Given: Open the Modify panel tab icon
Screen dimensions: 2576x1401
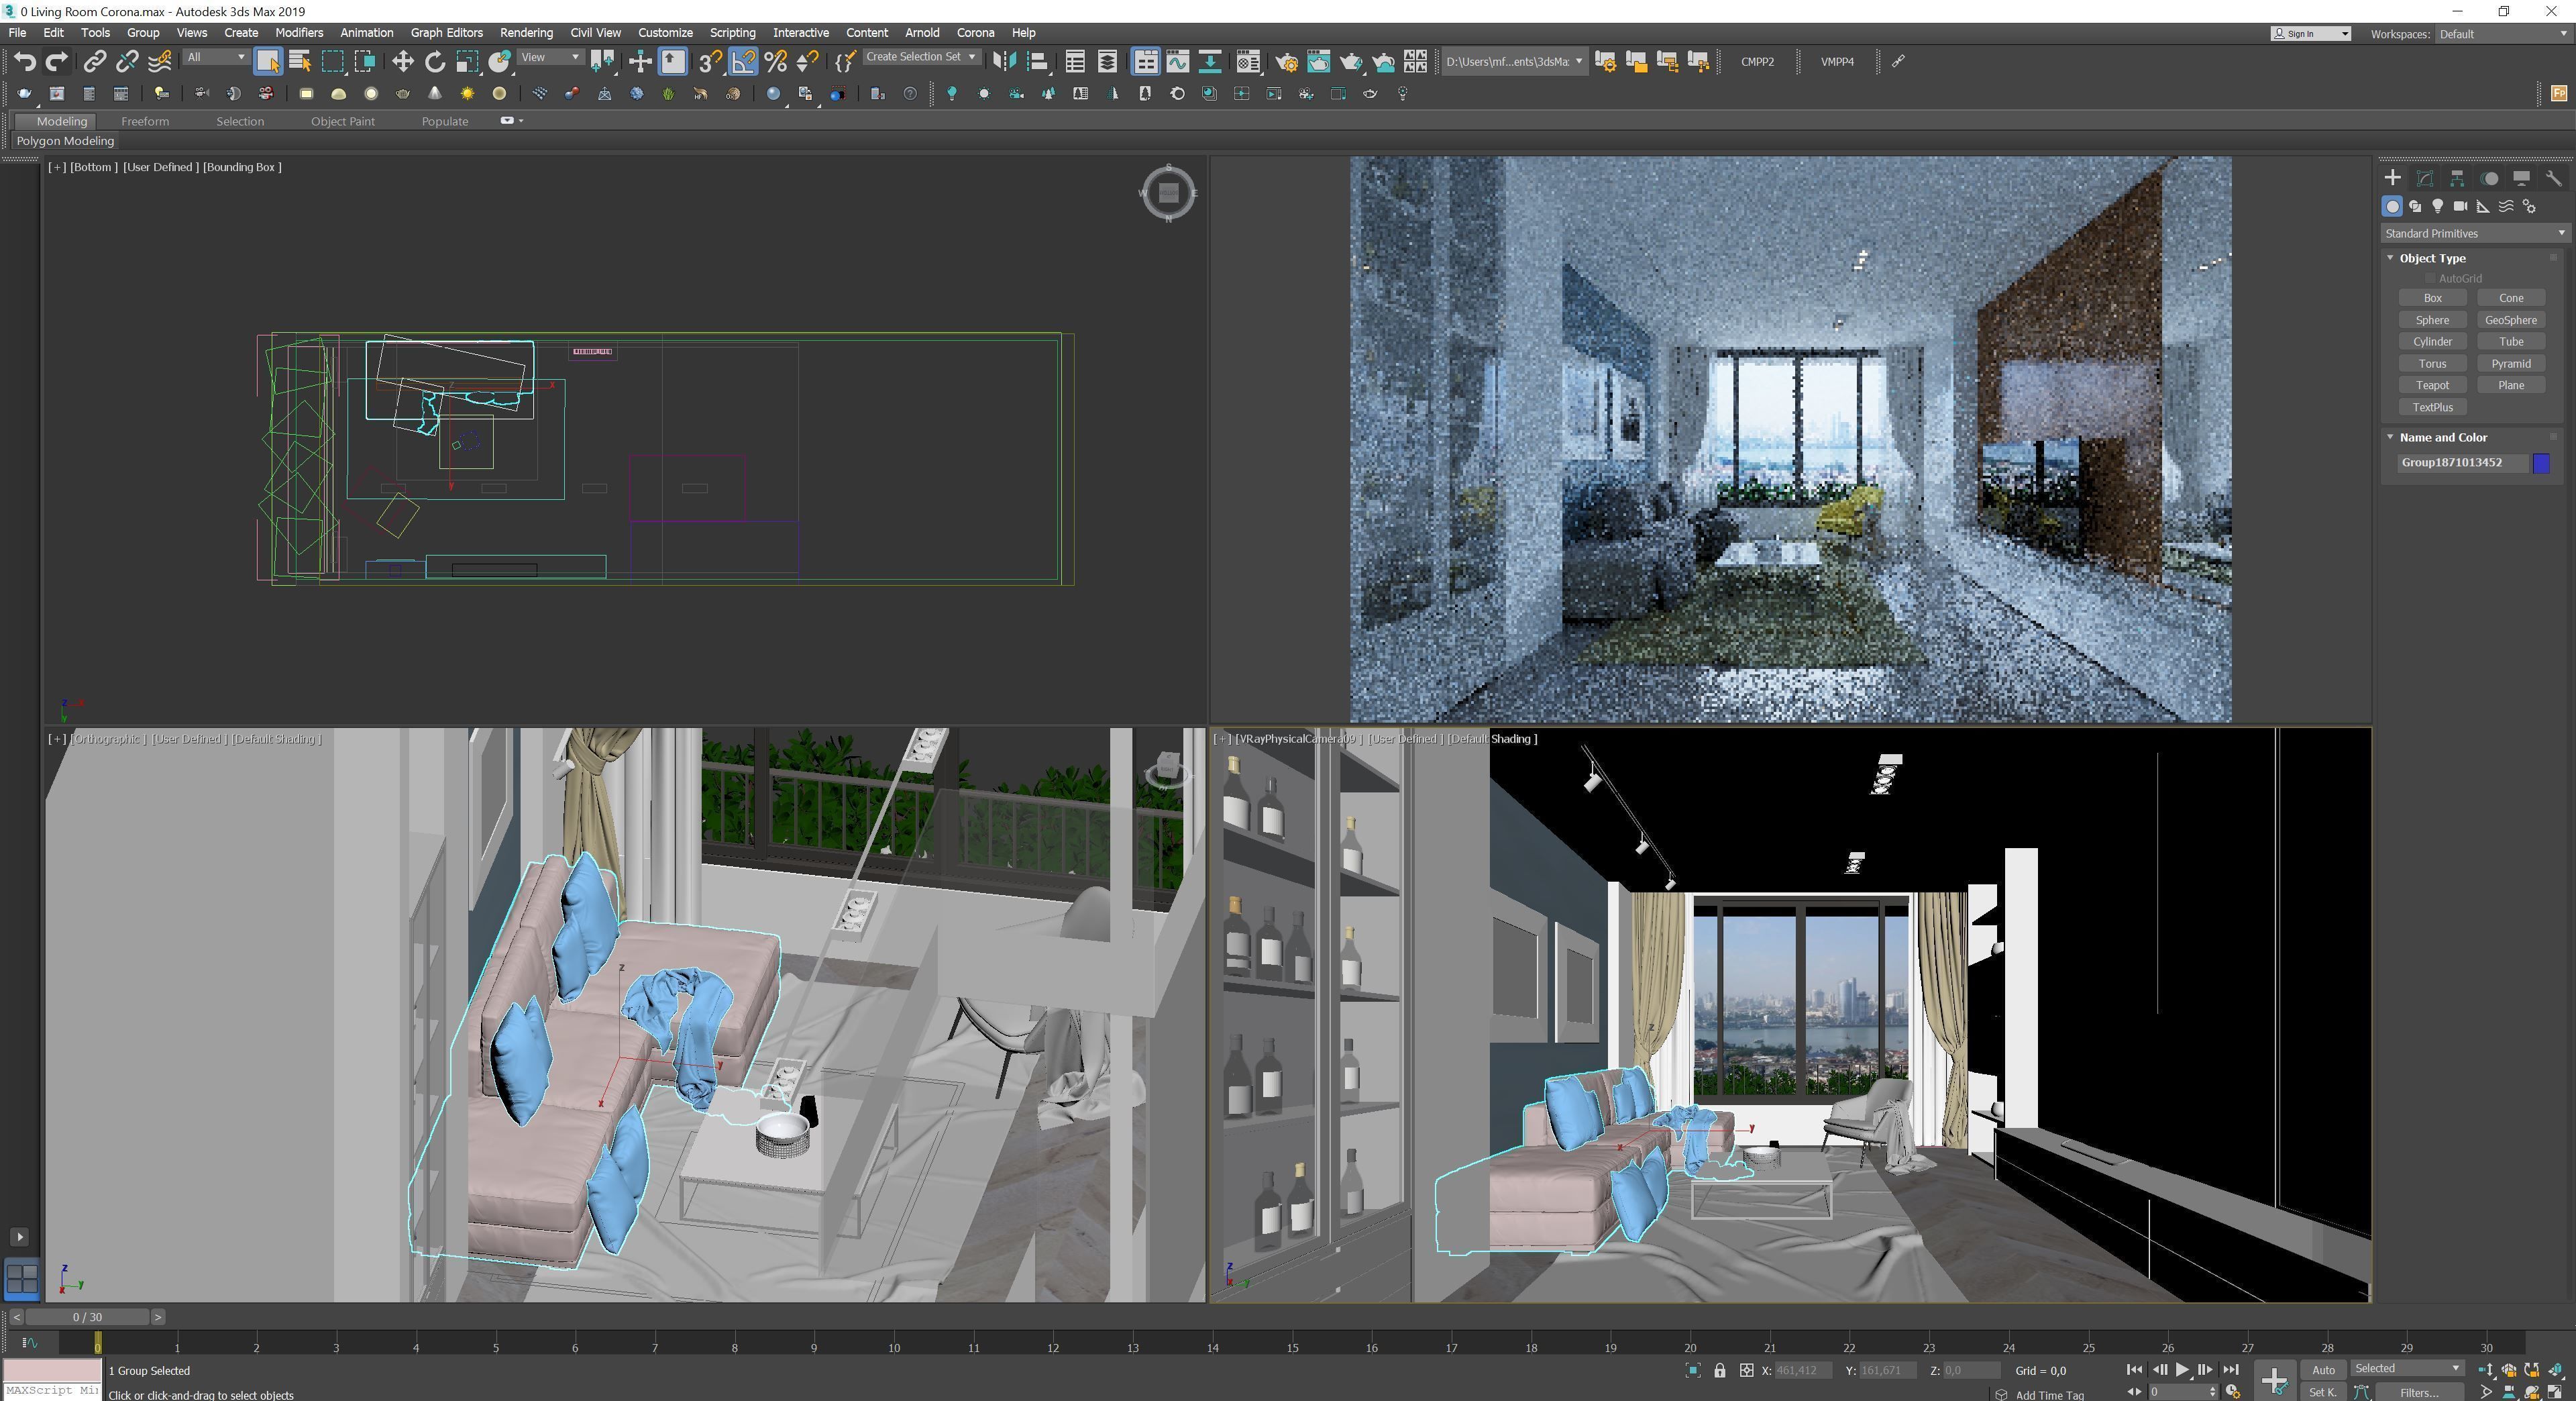Looking at the screenshot, I should (x=2425, y=178).
